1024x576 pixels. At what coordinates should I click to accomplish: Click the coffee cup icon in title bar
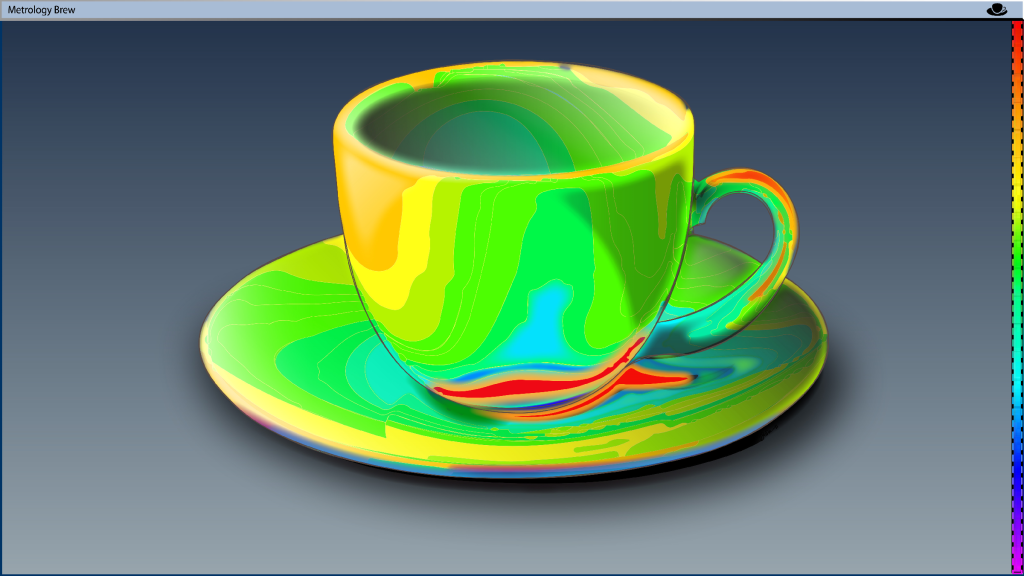coord(996,9)
